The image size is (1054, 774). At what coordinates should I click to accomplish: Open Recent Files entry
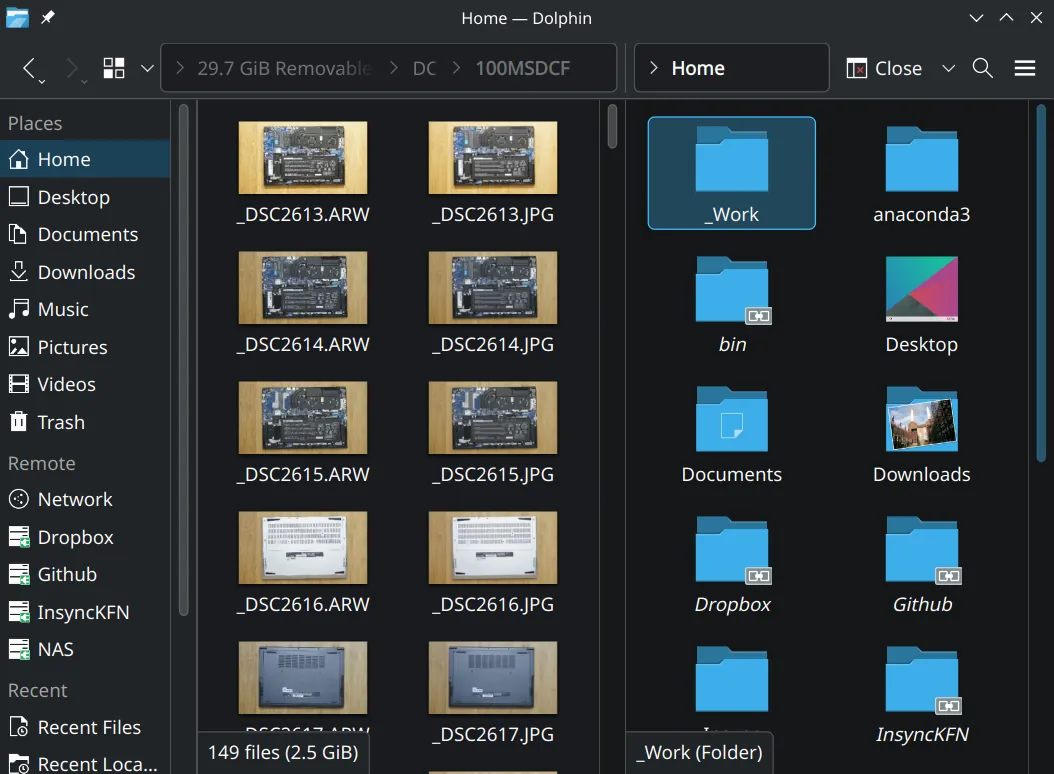point(85,727)
